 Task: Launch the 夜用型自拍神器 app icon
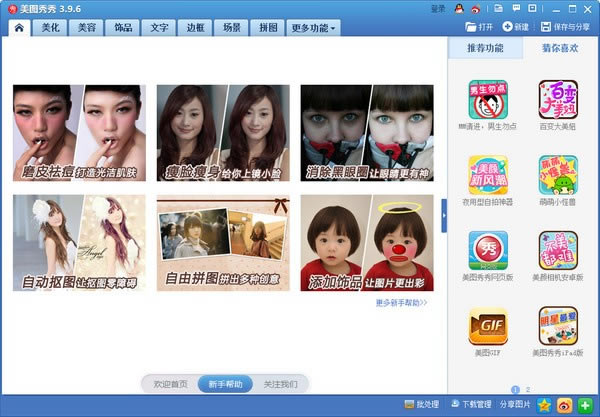point(488,176)
